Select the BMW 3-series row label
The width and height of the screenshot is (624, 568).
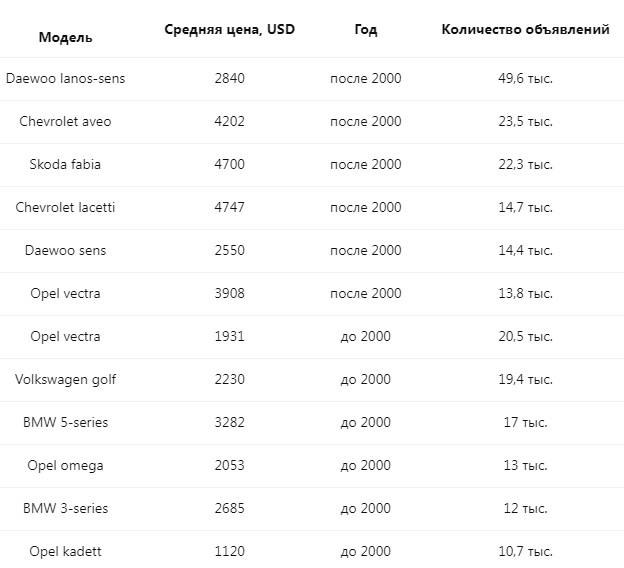(65, 508)
